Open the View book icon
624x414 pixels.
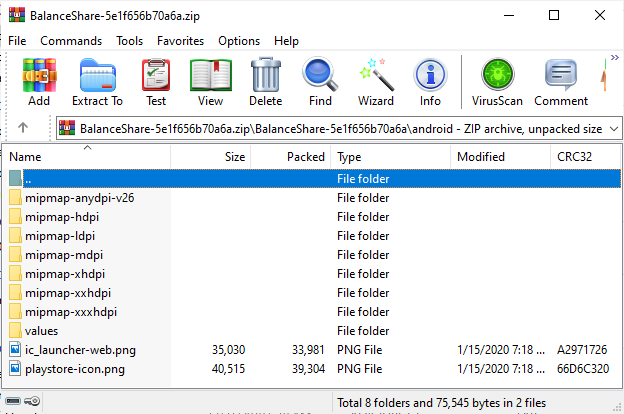point(211,75)
